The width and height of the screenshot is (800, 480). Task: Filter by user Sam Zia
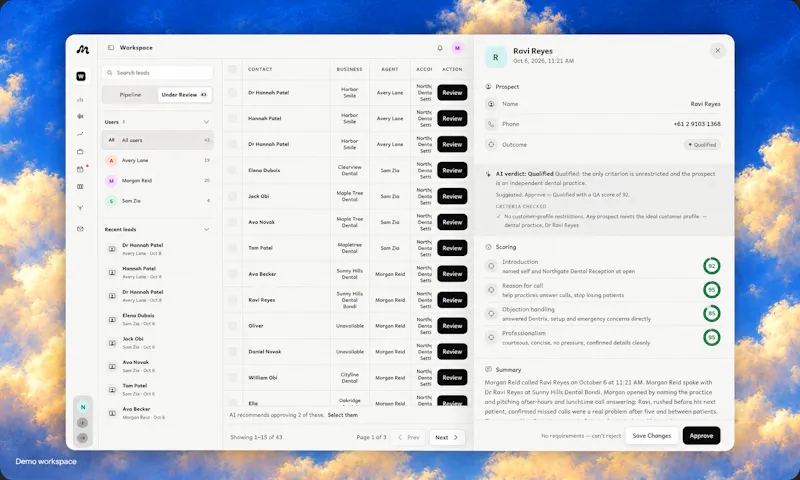pos(157,201)
